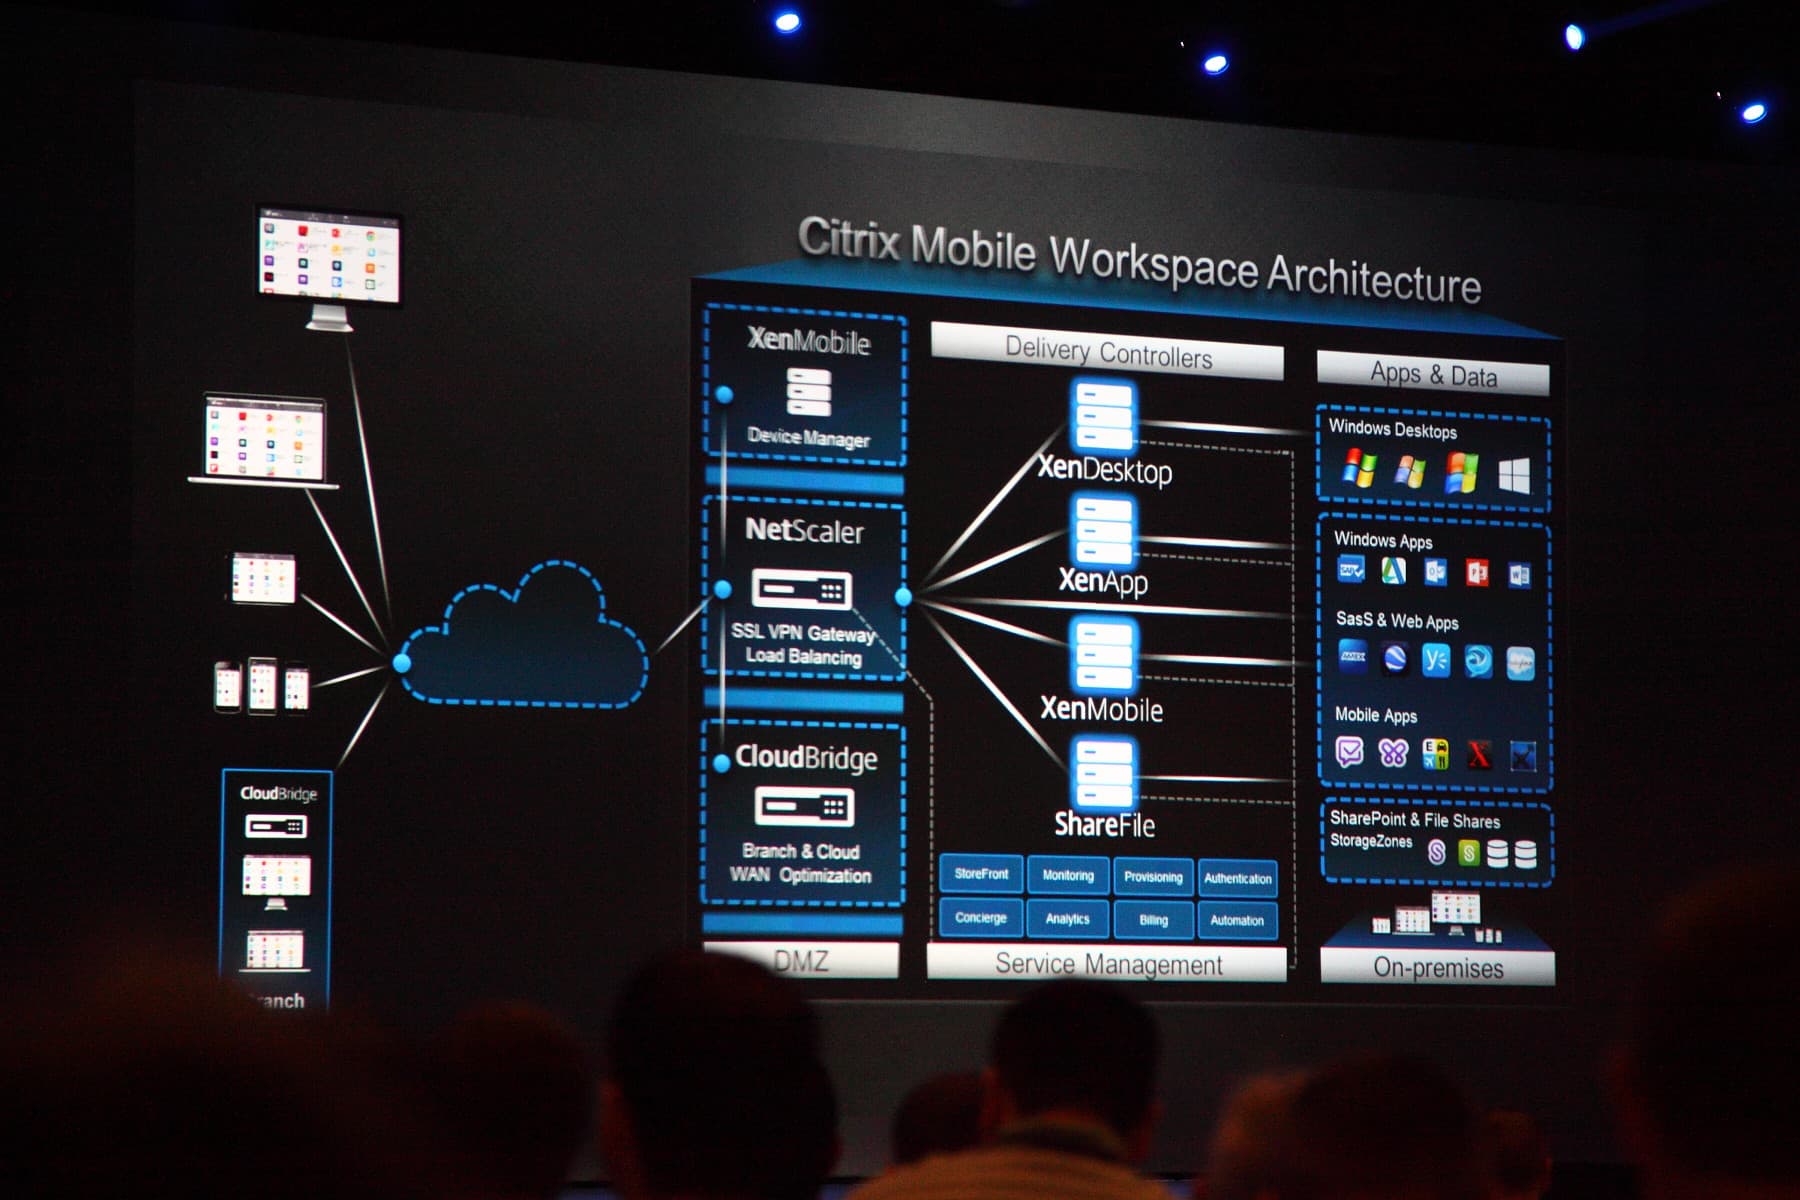Click the laptop device showing app grid
Screen dimensions: 1800x1200
click(x=264, y=442)
